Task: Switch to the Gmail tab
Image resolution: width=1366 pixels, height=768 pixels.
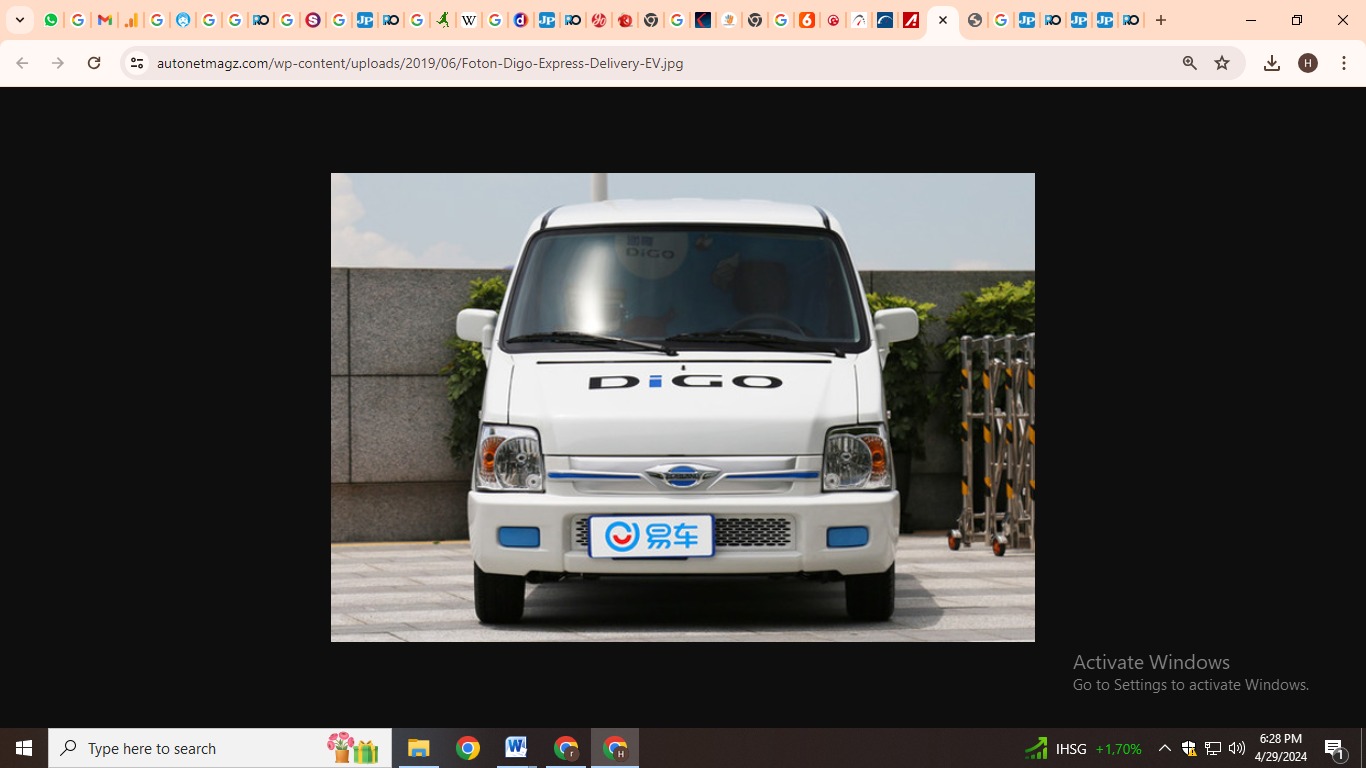Action: pyautogui.click(x=104, y=20)
